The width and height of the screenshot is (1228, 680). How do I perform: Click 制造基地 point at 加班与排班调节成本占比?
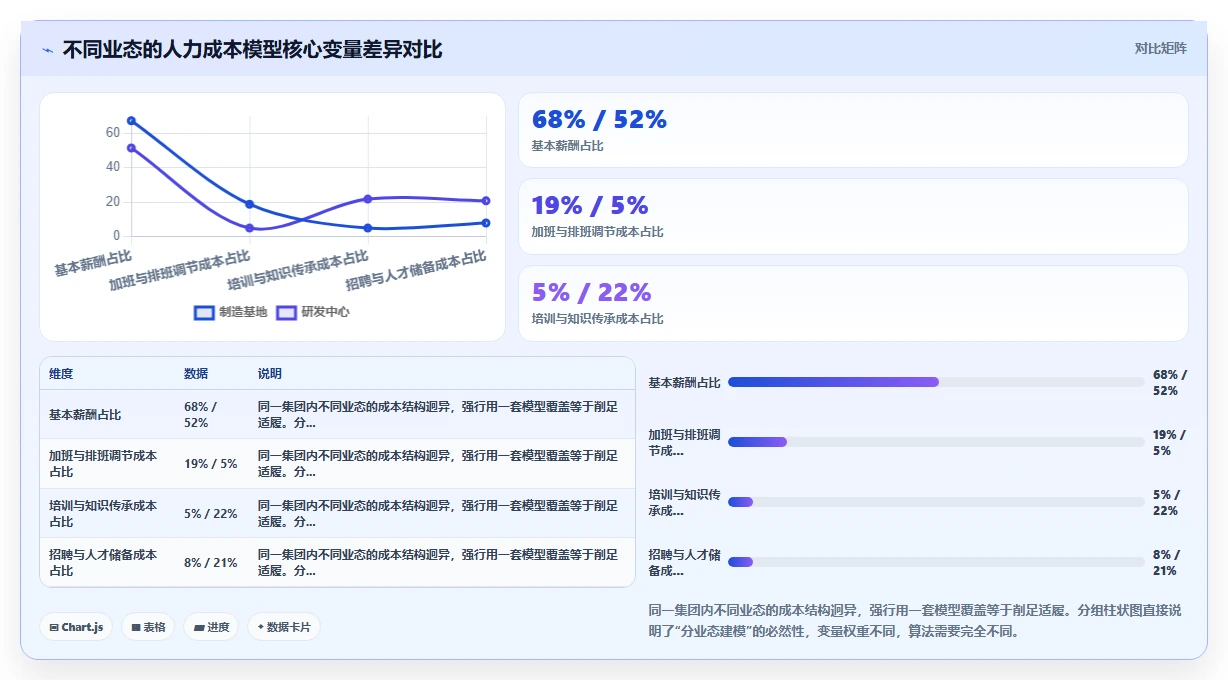[249, 204]
